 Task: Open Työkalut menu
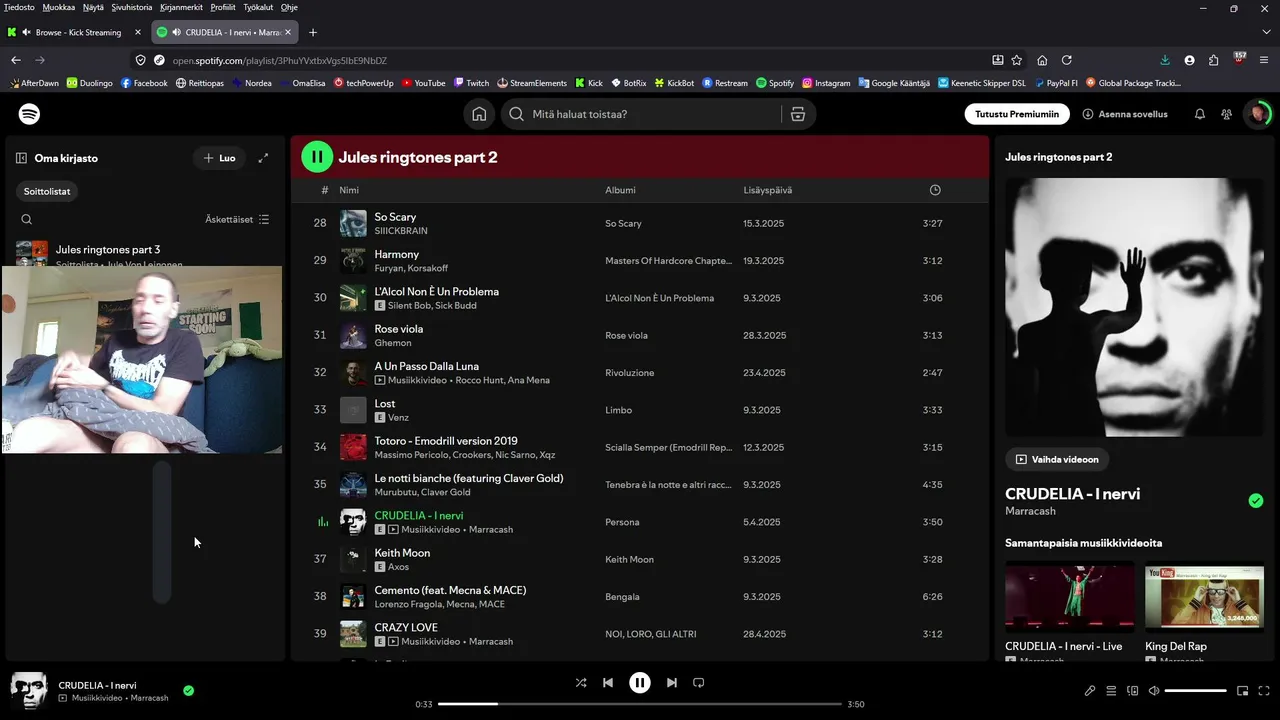[258, 7]
